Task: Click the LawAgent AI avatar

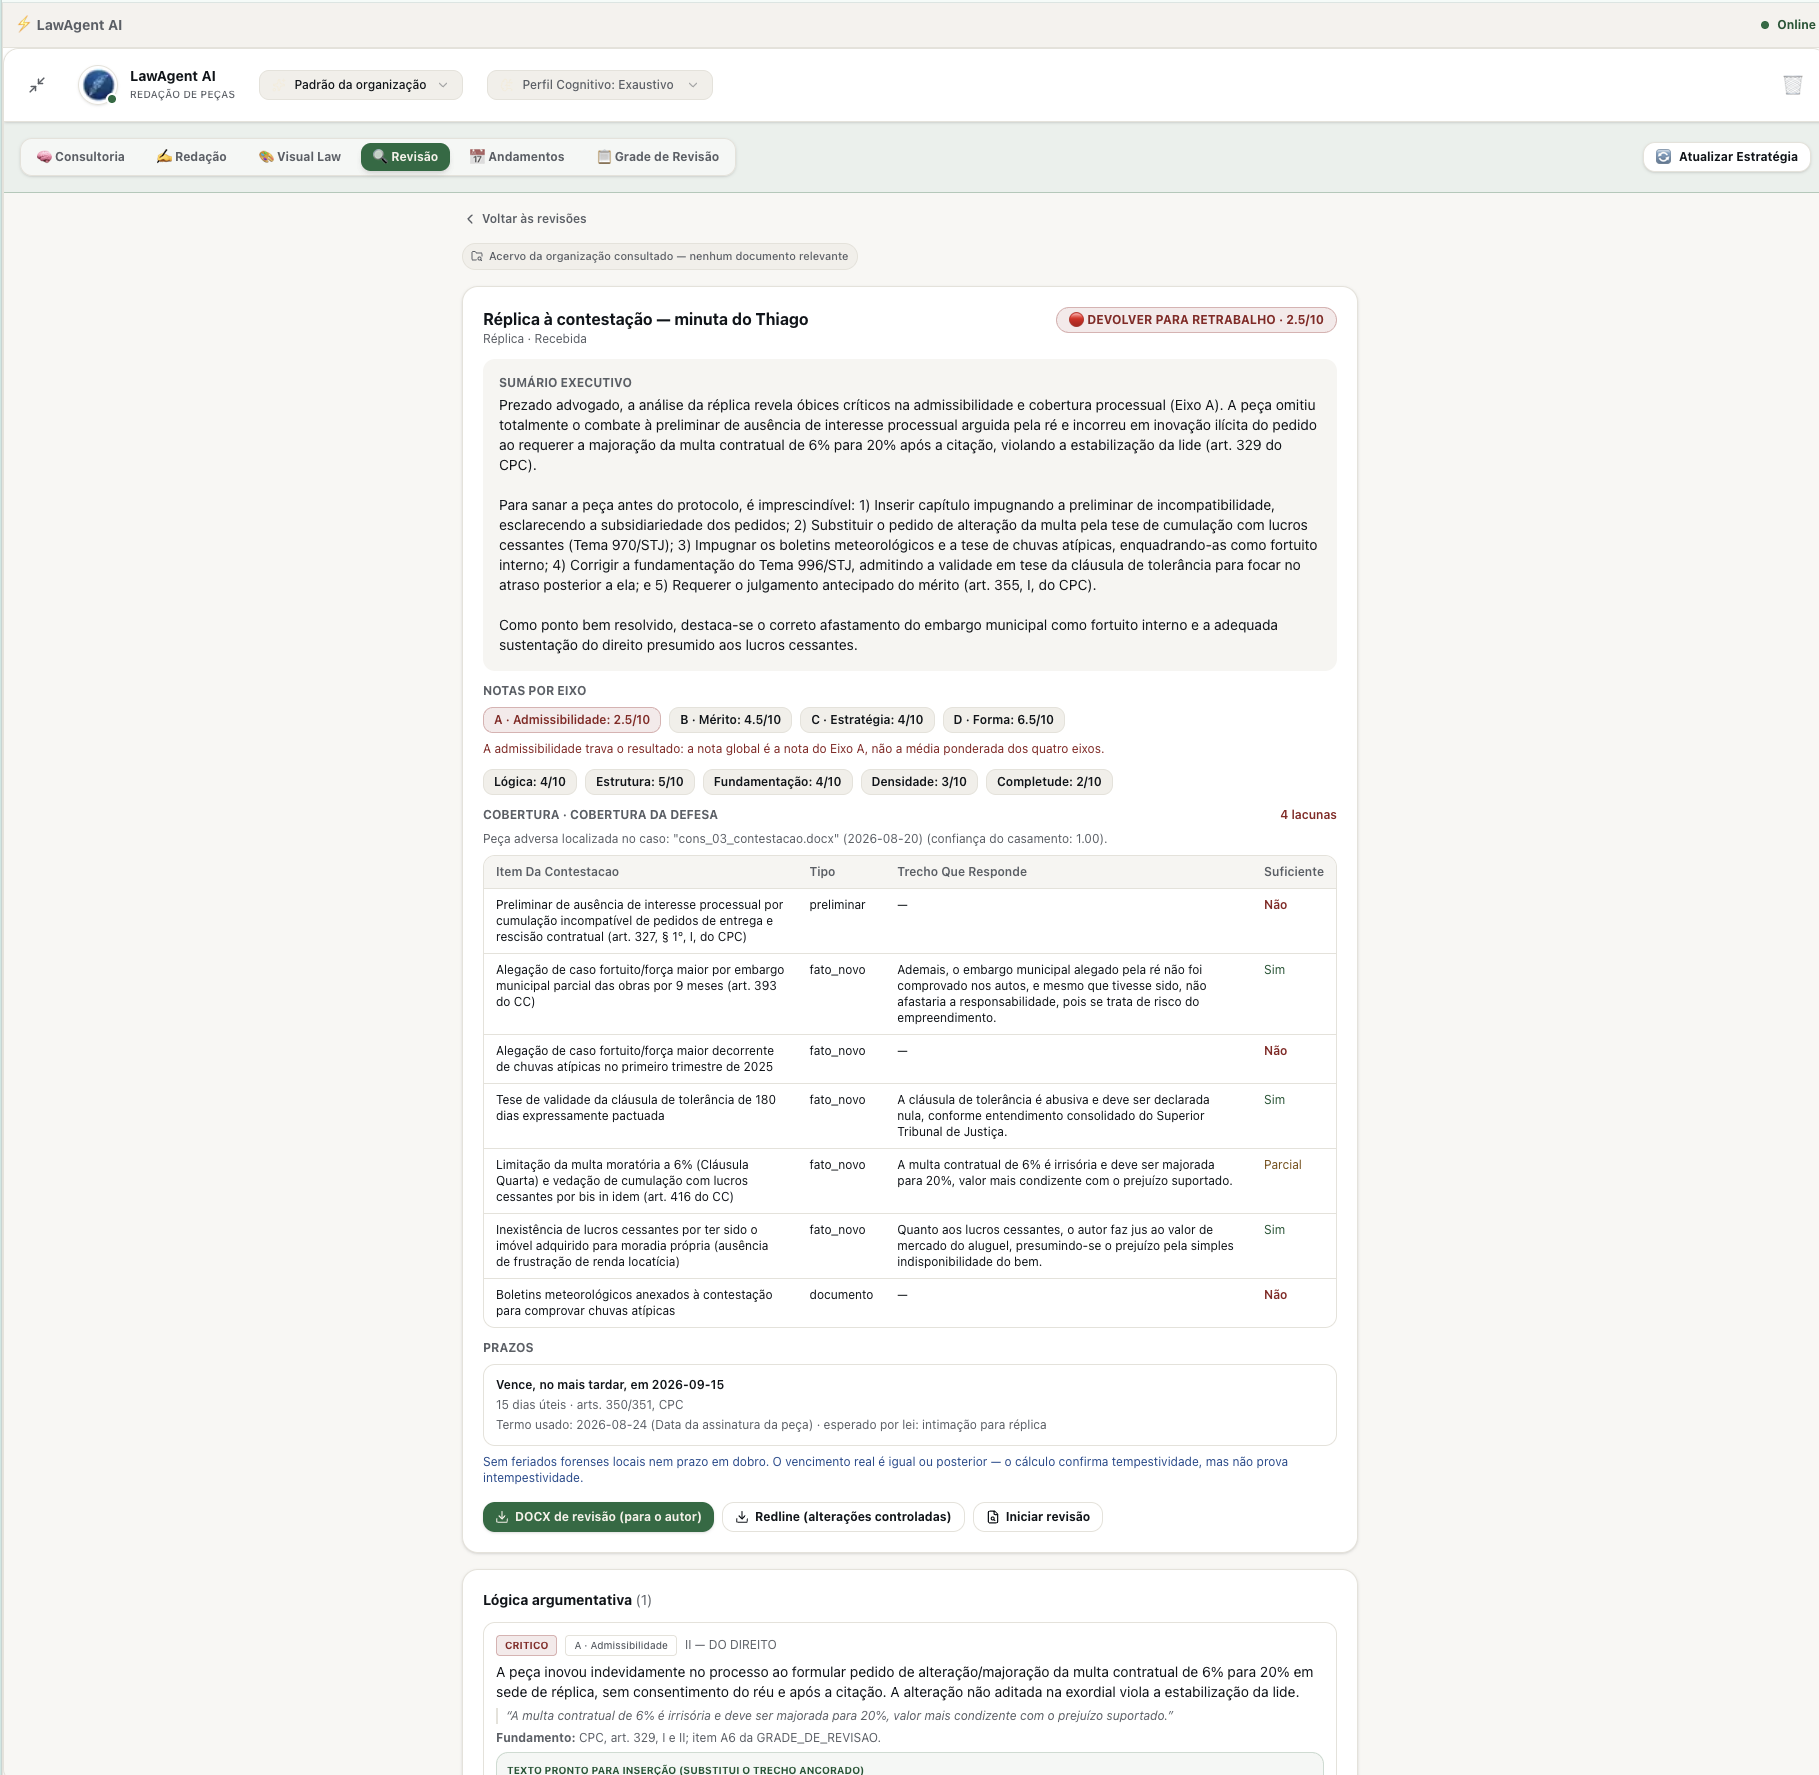Action: pyautogui.click(x=98, y=85)
